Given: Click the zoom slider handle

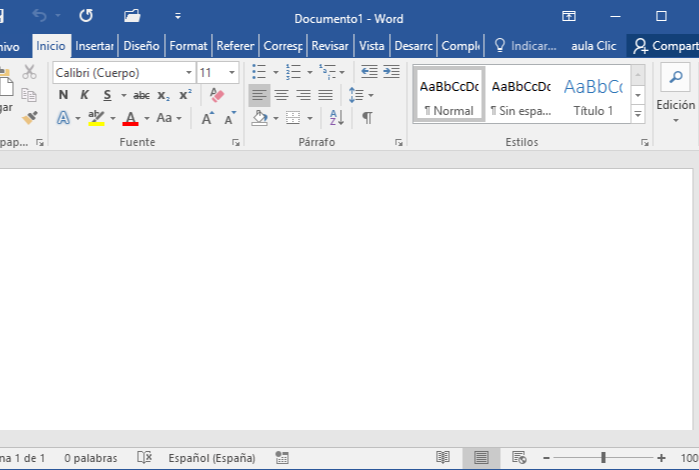Looking at the screenshot, I should pos(603,458).
